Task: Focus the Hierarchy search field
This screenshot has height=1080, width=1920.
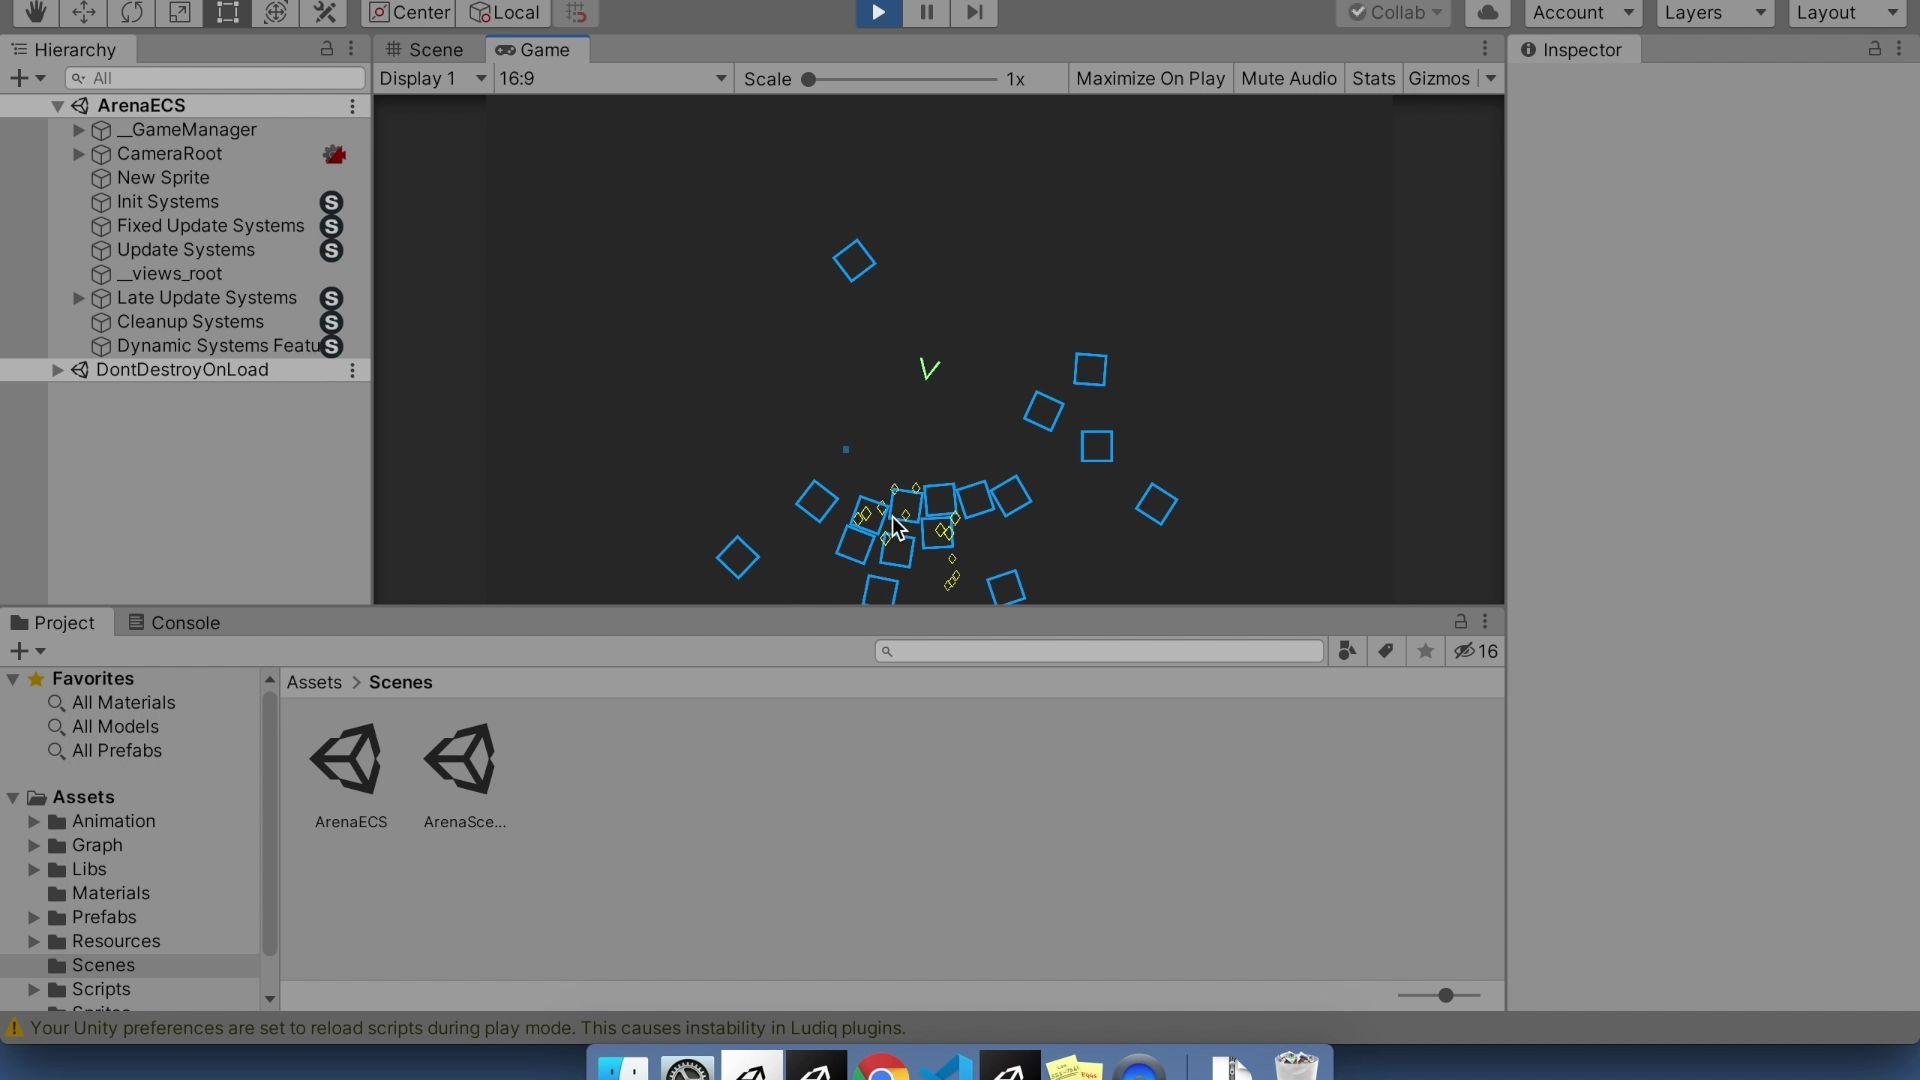Action: point(215,78)
